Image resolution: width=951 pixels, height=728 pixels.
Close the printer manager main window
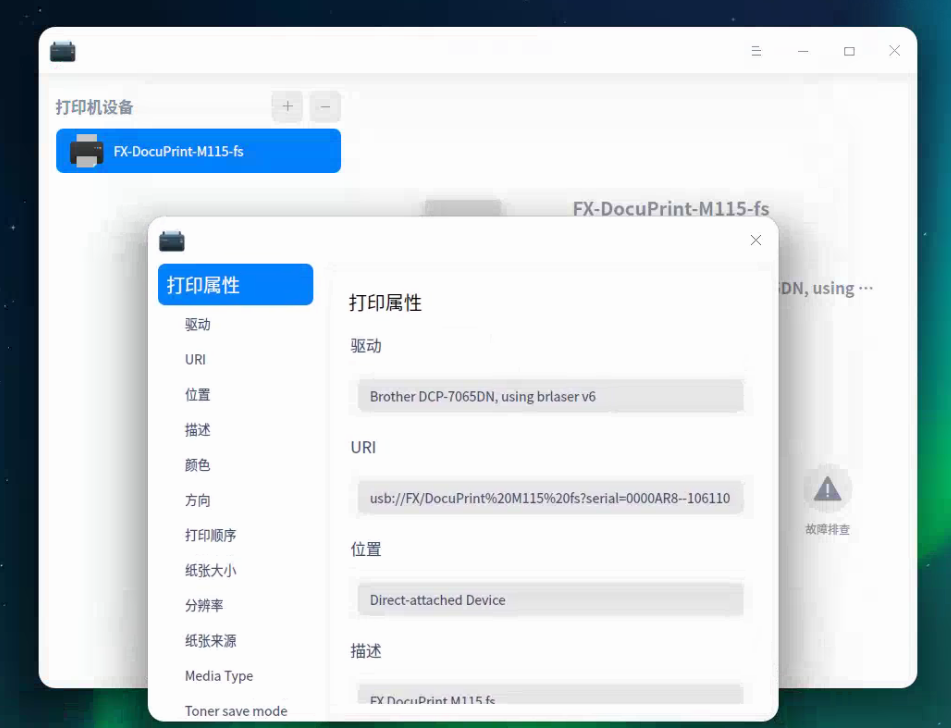pyautogui.click(x=895, y=51)
